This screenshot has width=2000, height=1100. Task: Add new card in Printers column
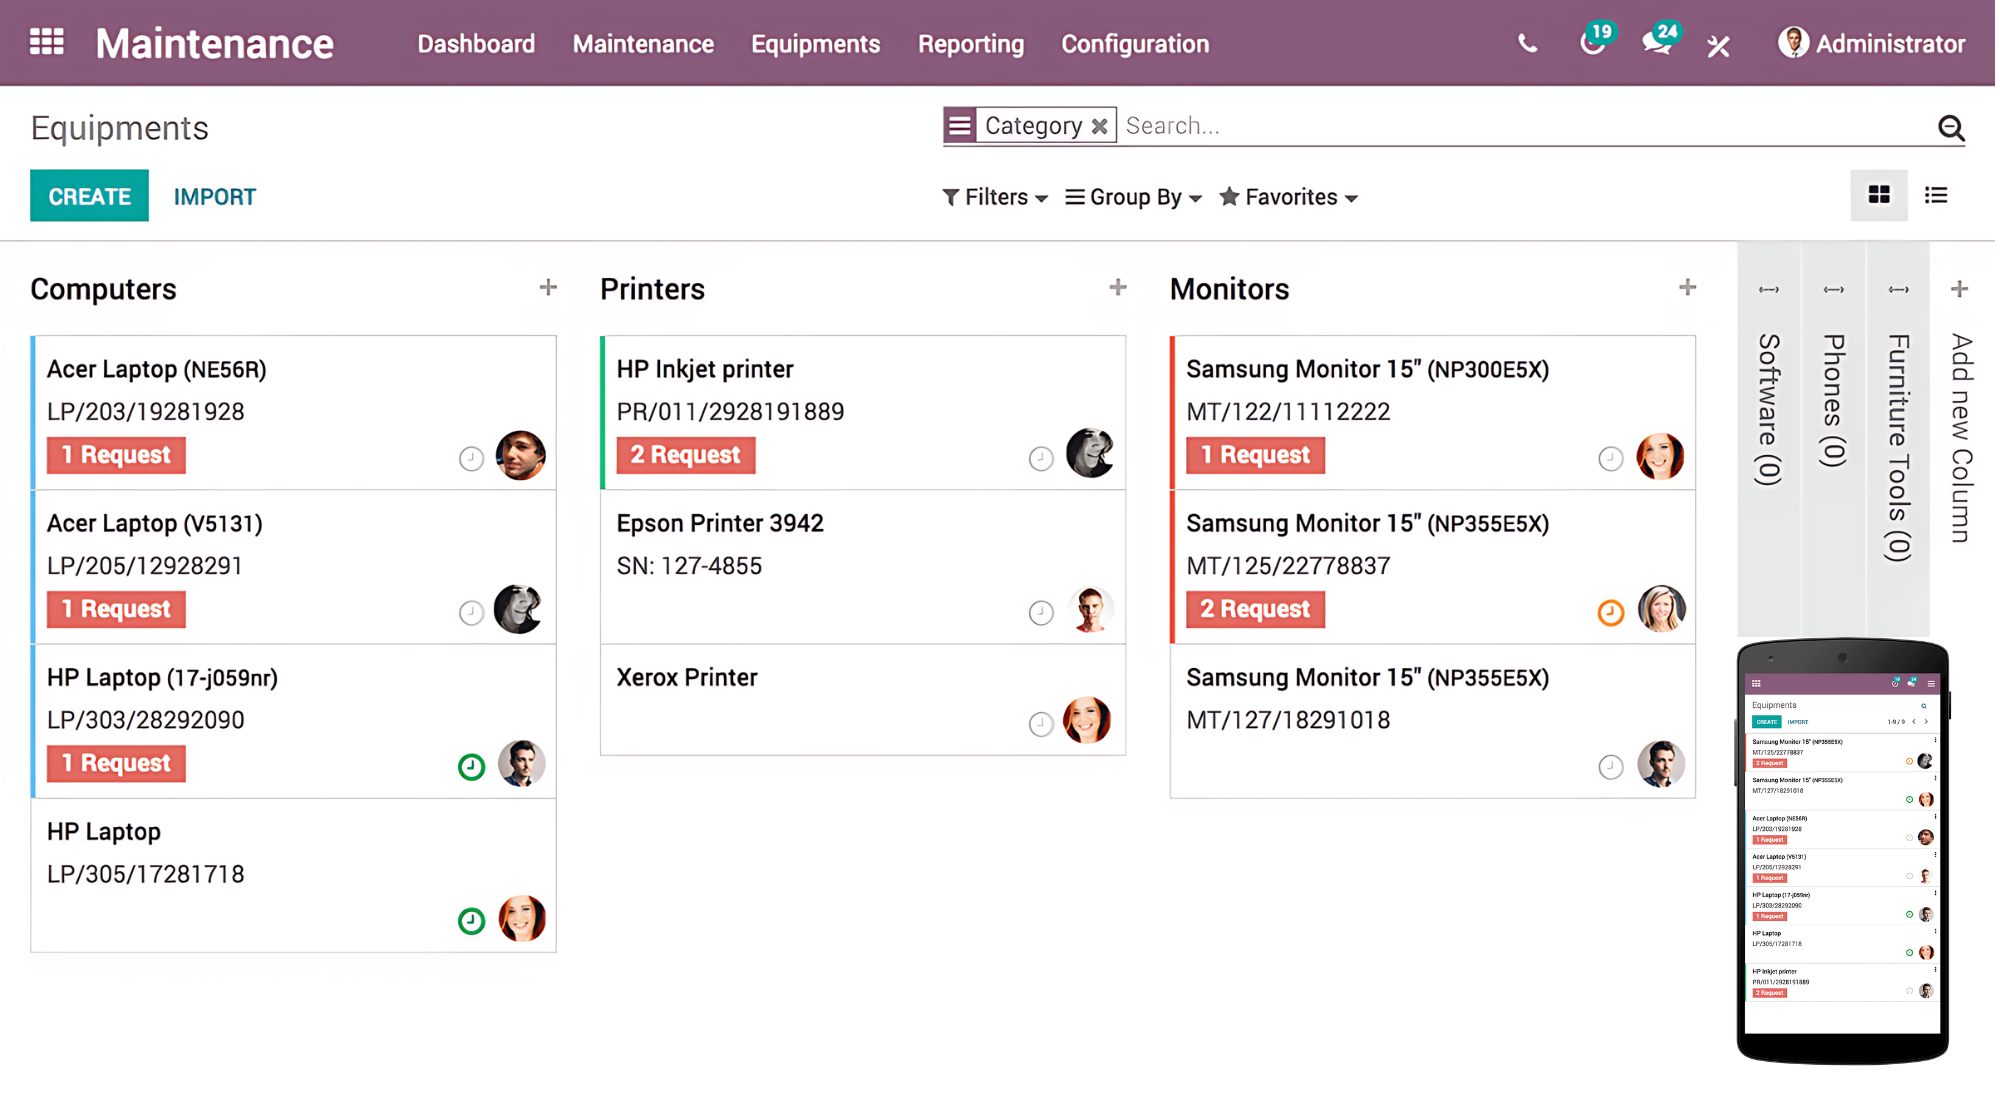pyautogui.click(x=1117, y=288)
